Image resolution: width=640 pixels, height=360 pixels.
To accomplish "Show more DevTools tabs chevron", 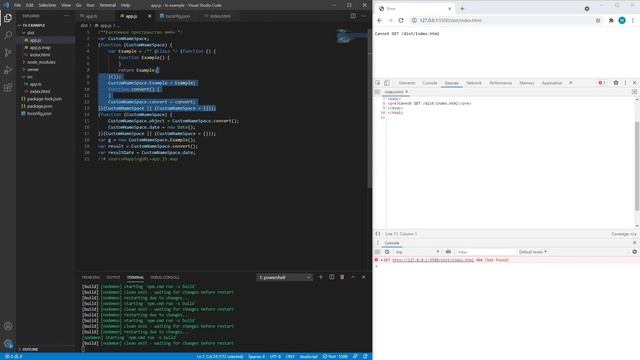I will click(x=571, y=83).
